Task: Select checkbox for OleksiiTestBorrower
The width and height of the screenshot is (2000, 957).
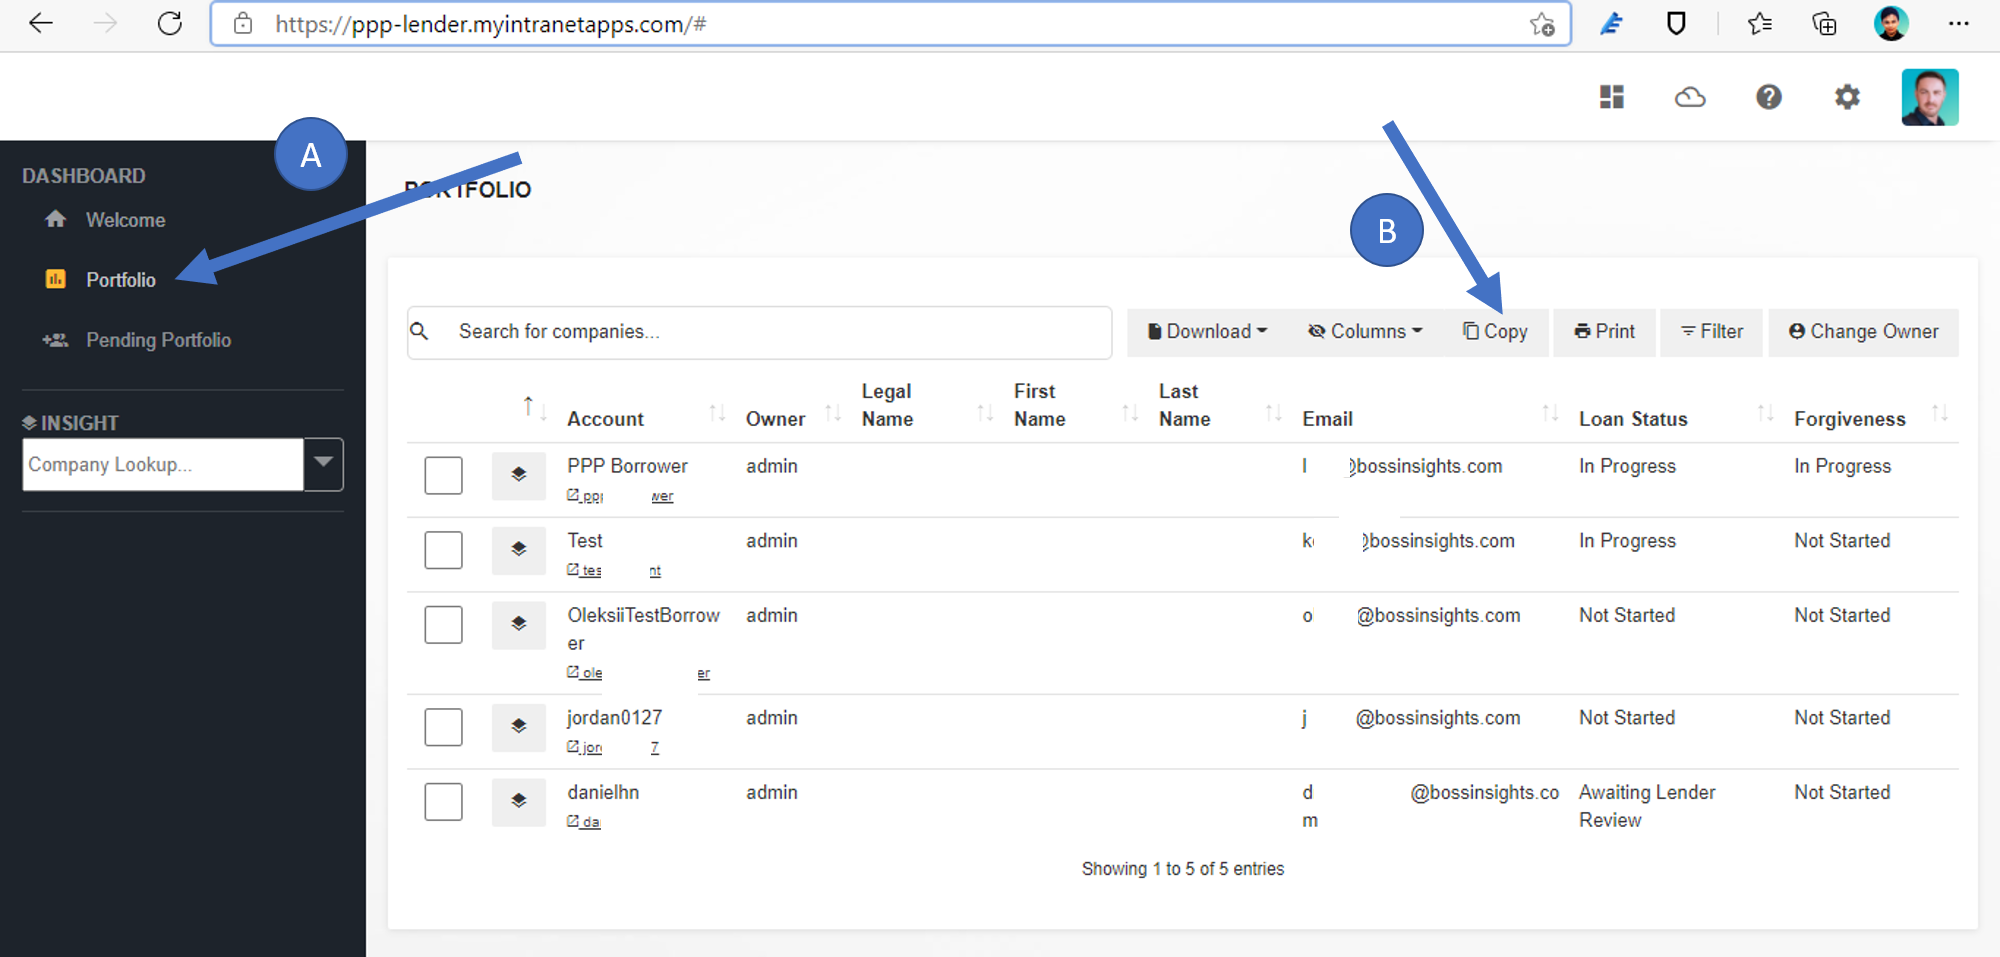Action: coord(443,624)
